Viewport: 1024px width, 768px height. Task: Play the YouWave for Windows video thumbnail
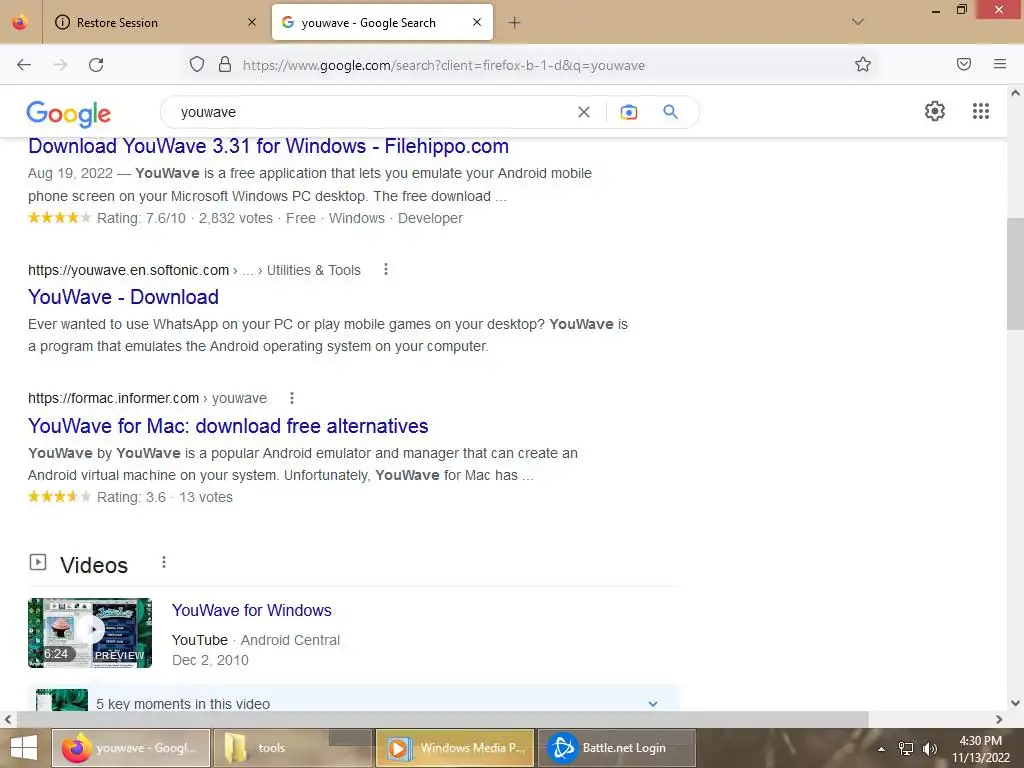[x=90, y=633]
